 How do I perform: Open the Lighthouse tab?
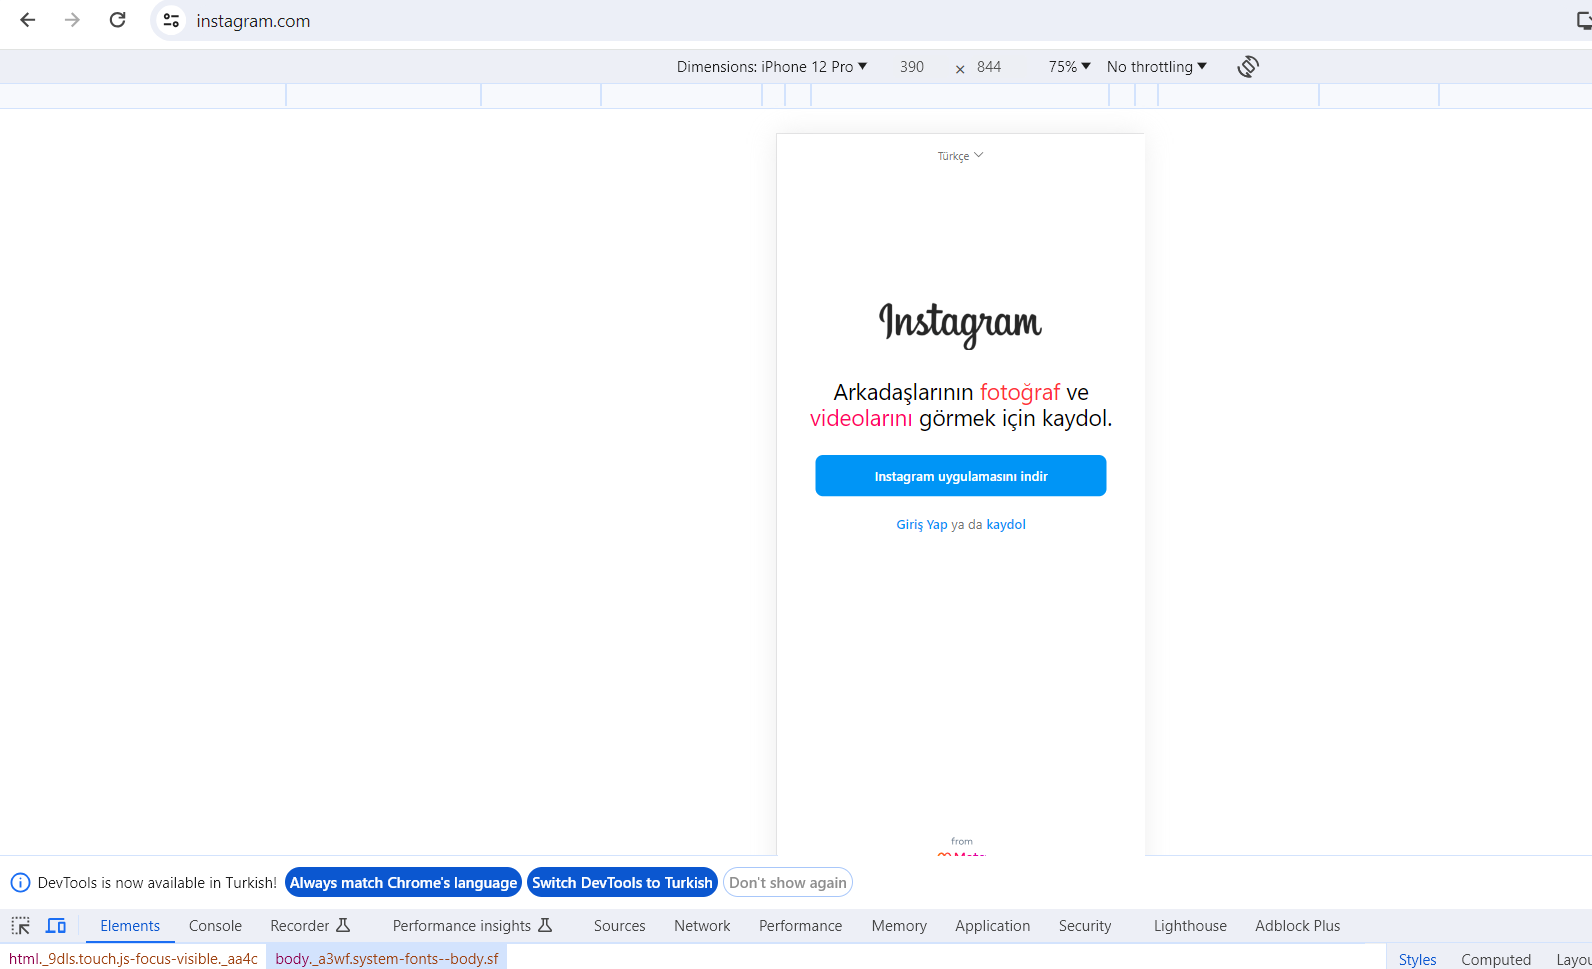1190,926
